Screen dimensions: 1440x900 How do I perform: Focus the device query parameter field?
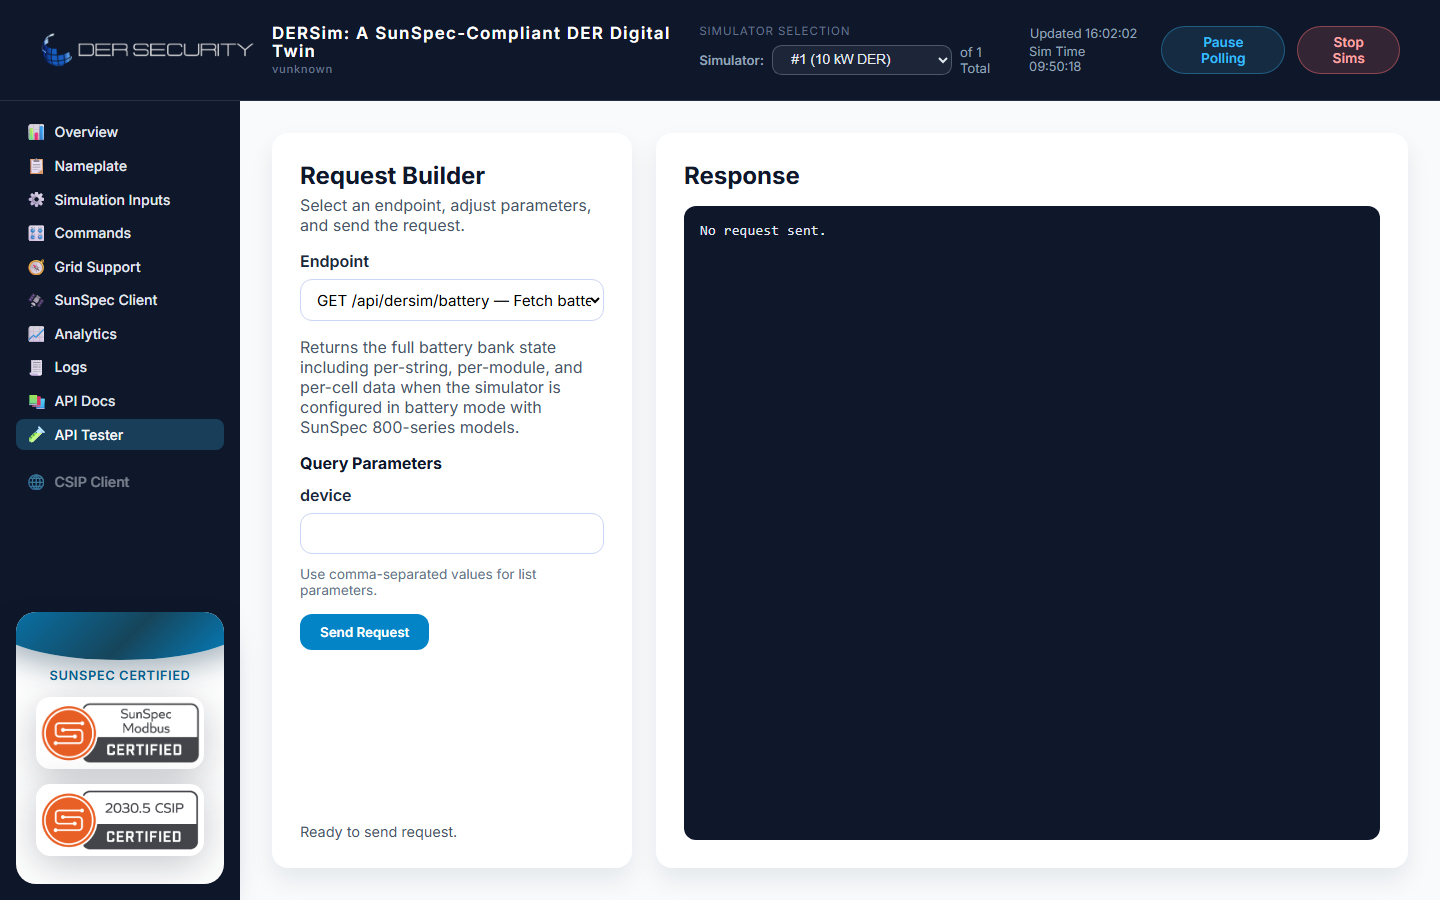pos(452,533)
